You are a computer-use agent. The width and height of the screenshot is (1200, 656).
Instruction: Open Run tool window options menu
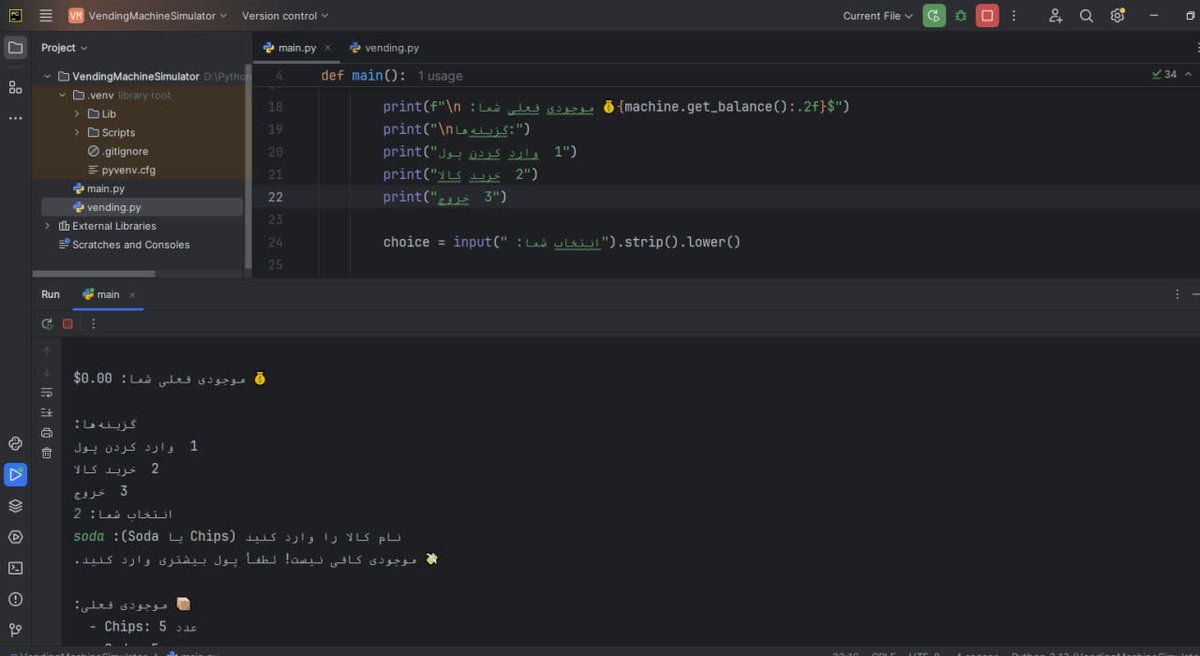coord(1177,294)
